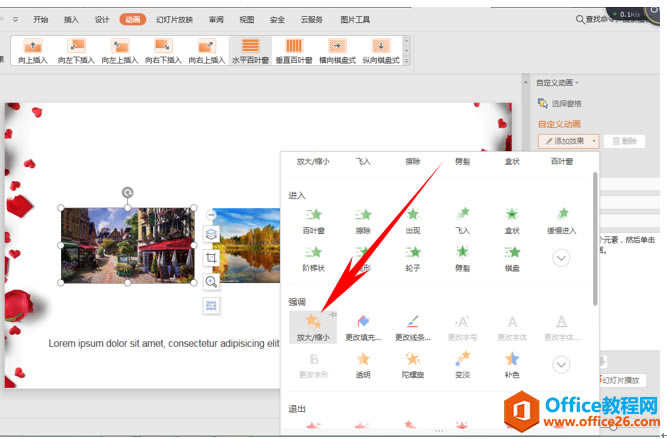Apply the 向左上插入 slide transition
Viewport: 667px width, 439px height.
click(x=120, y=51)
